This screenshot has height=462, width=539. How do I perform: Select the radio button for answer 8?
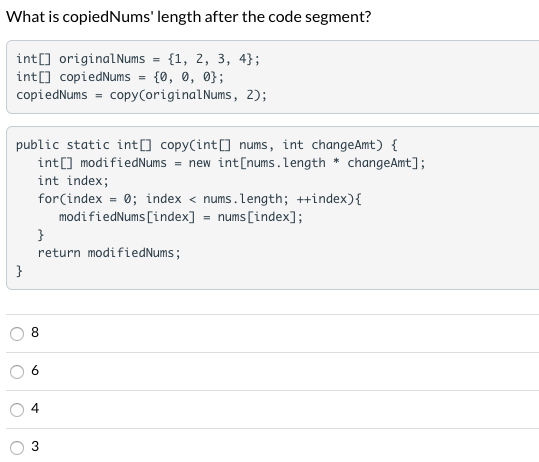pos(17,334)
